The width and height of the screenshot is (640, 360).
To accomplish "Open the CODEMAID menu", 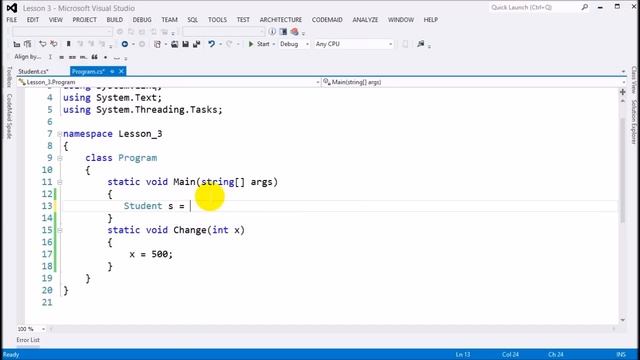I will pos(327,20).
